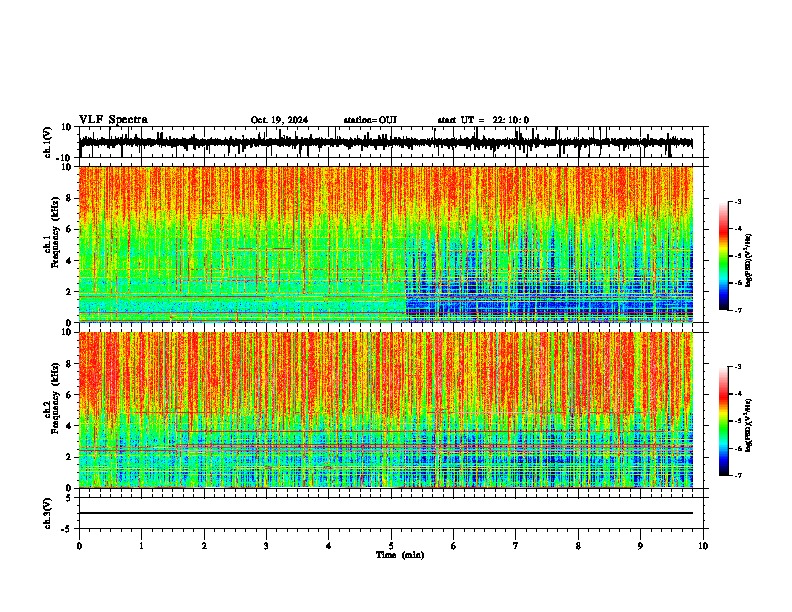The height and width of the screenshot is (612, 792).
Task: Click the ch.1 spectrogram color scale bar
Action: pyautogui.click(x=723, y=256)
